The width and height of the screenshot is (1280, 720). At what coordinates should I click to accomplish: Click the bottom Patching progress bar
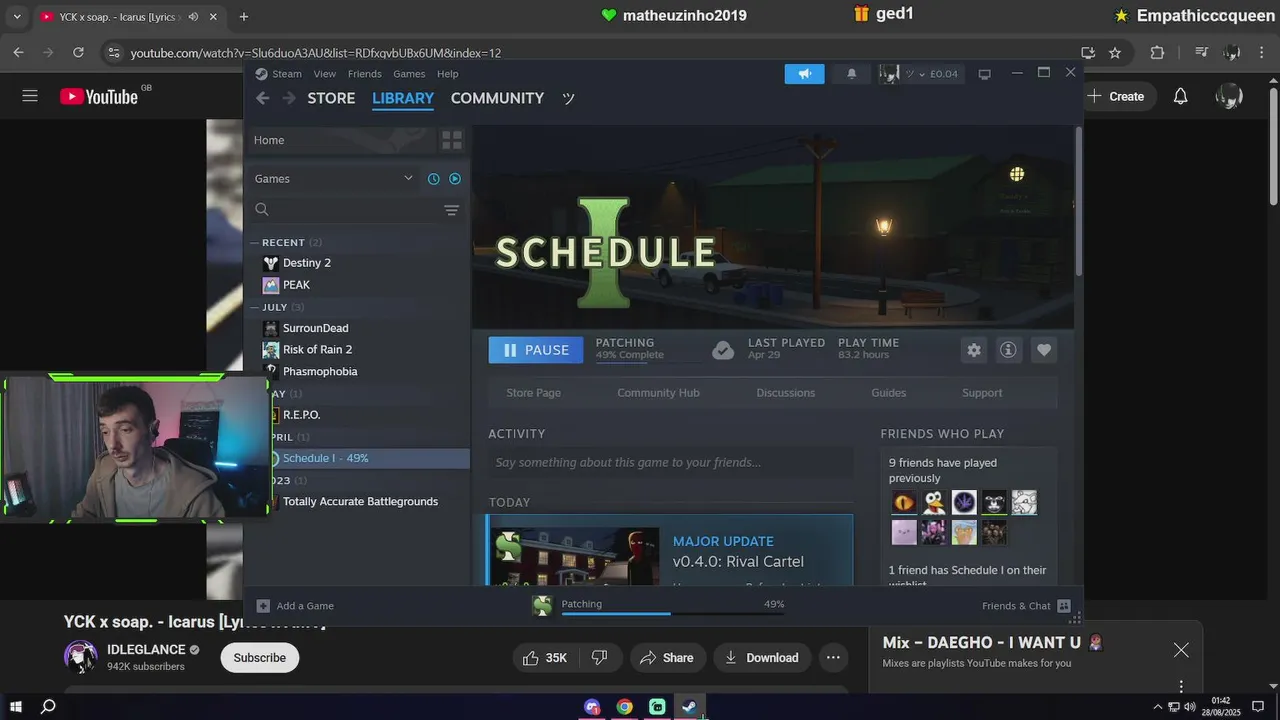point(672,613)
